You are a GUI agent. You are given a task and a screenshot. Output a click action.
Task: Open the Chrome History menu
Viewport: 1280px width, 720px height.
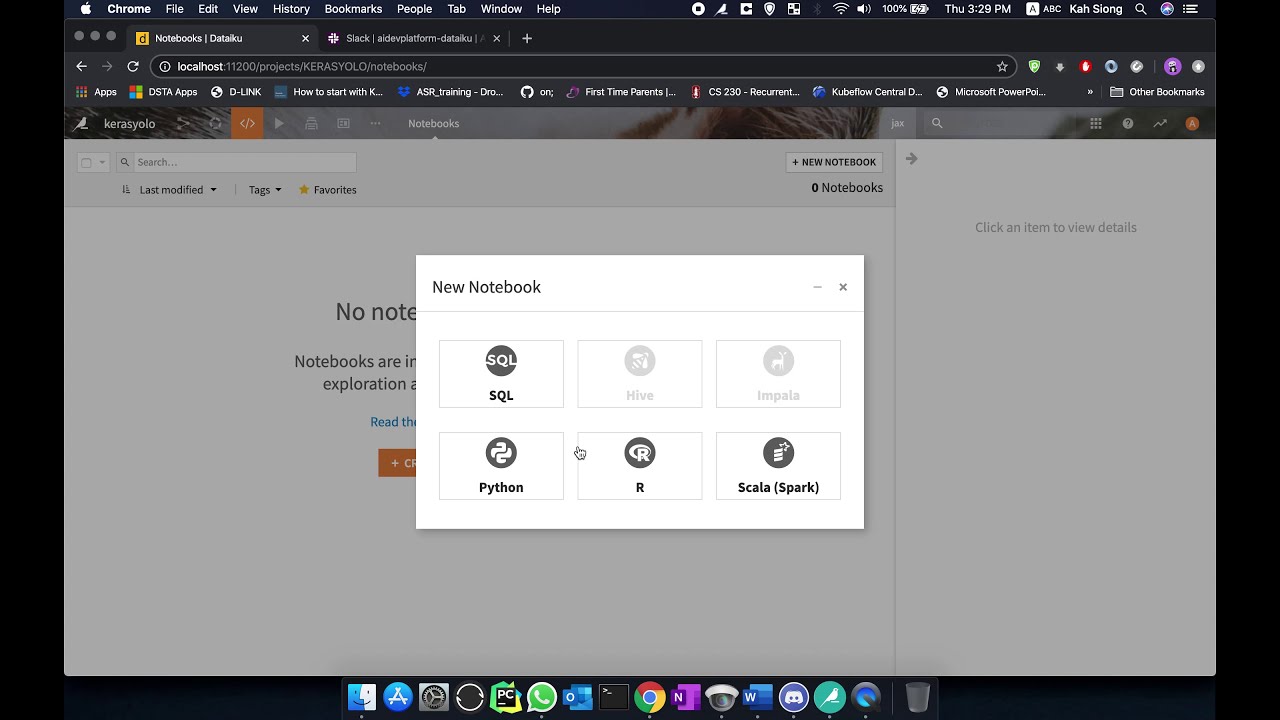coord(291,9)
